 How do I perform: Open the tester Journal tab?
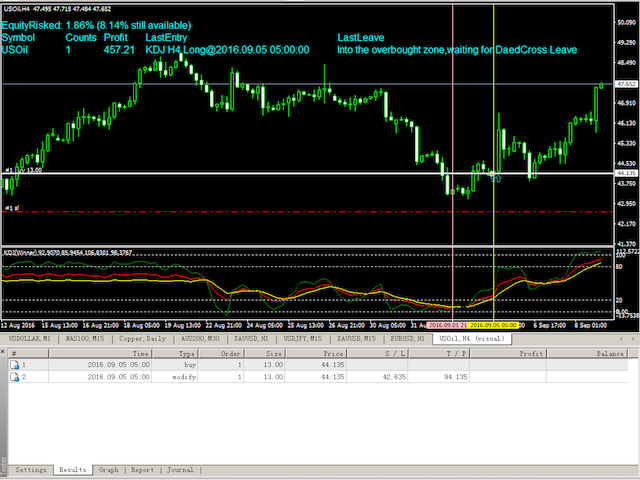tap(180, 470)
